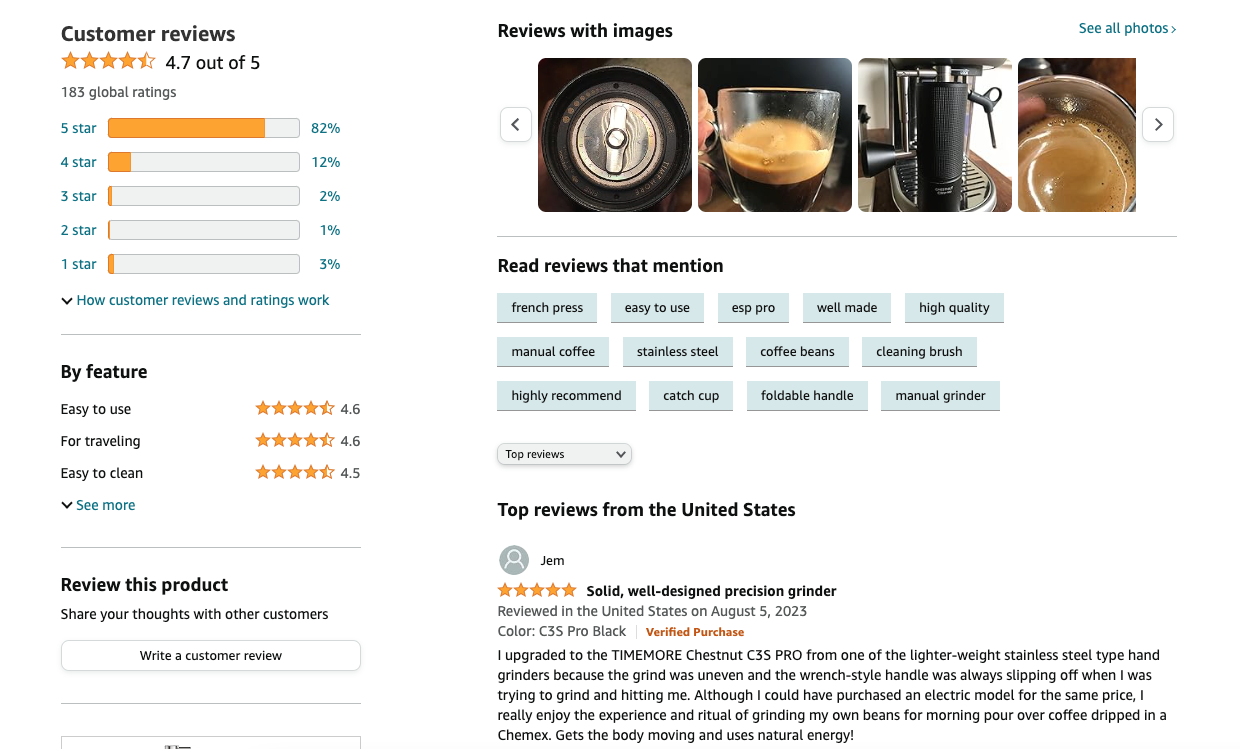Click the previous review images arrow
This screenshot has height=749, width=1240.
point(516,125)
